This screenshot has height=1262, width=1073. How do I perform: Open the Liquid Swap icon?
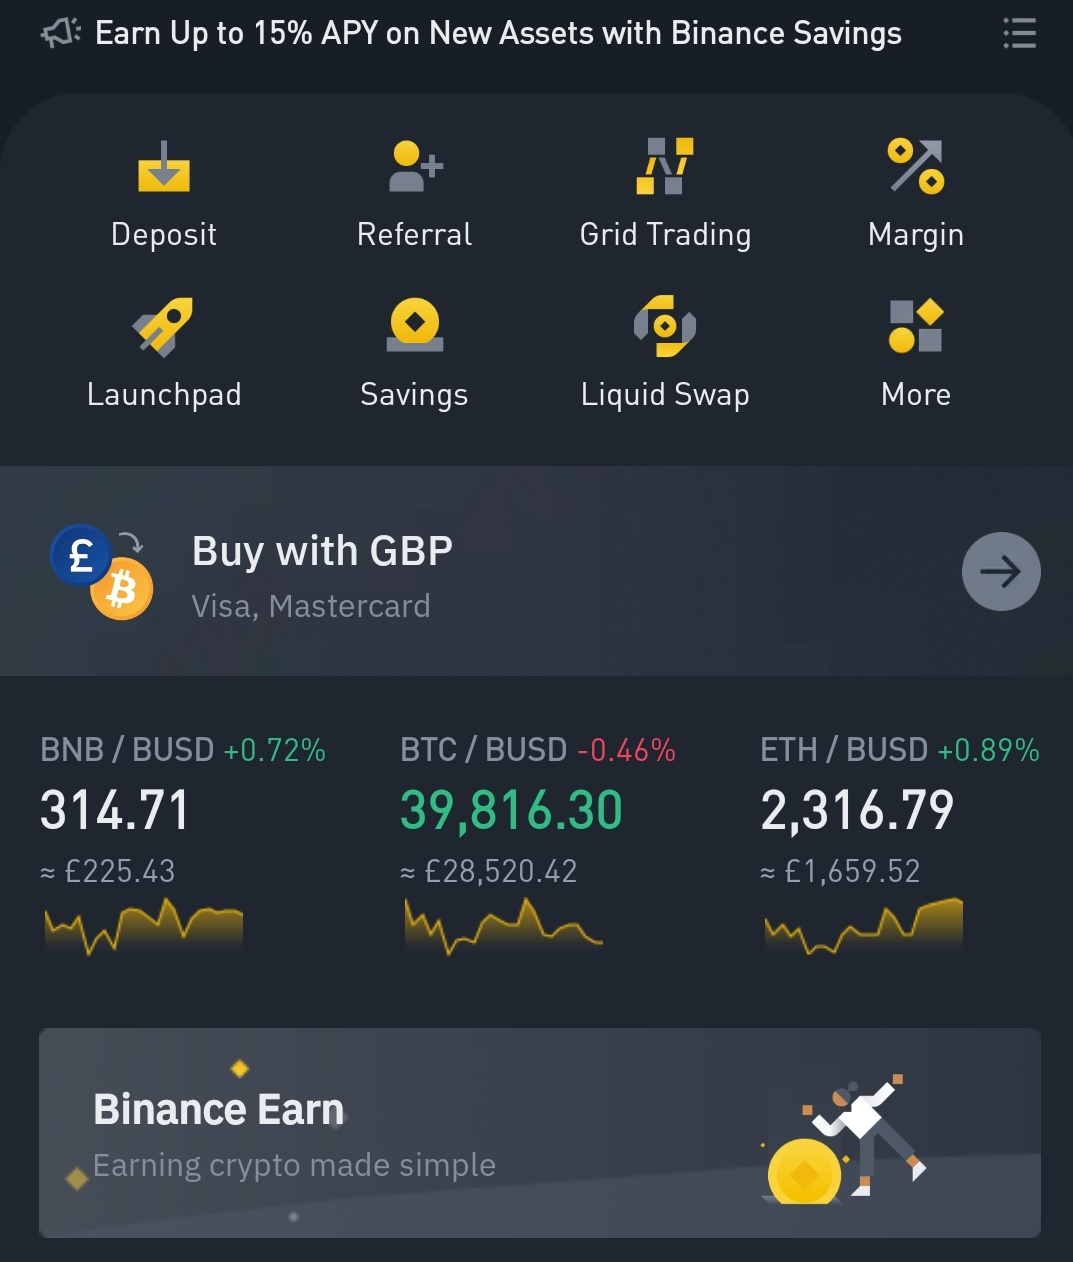point(665,326)
